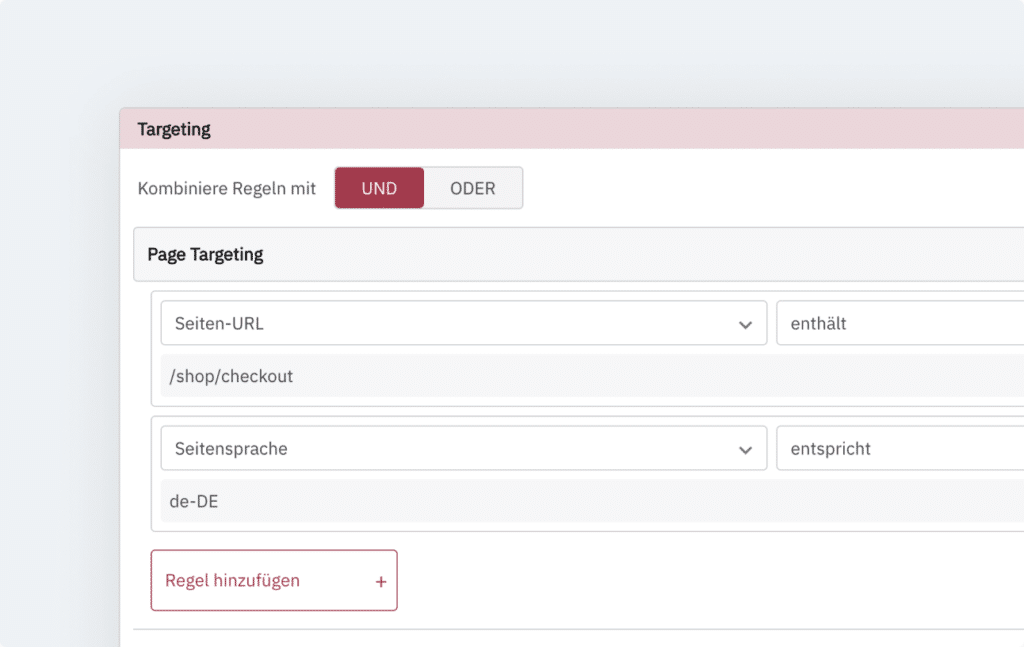1024x647 pixels.
Task: Open the 'entspricht' operator dropdown
Action: 900,449
